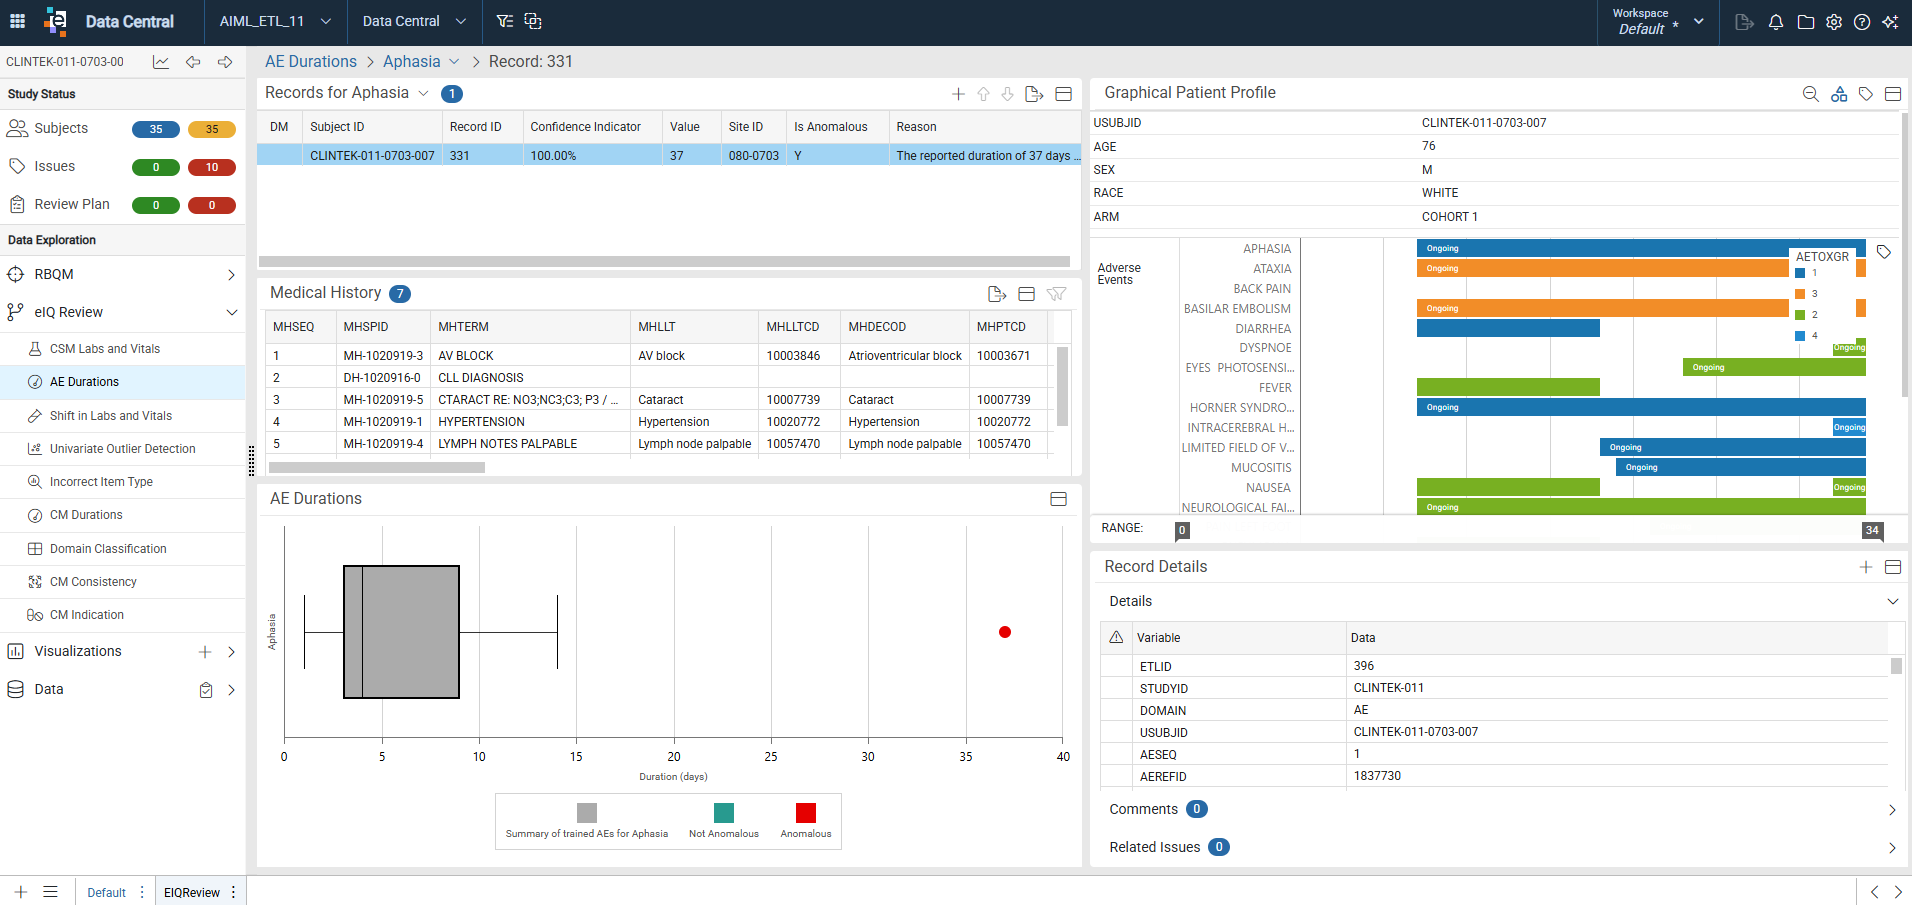Open Review Plan in Study Status
This screenshot has height=905, width=1912.
[x=71, y=204]
